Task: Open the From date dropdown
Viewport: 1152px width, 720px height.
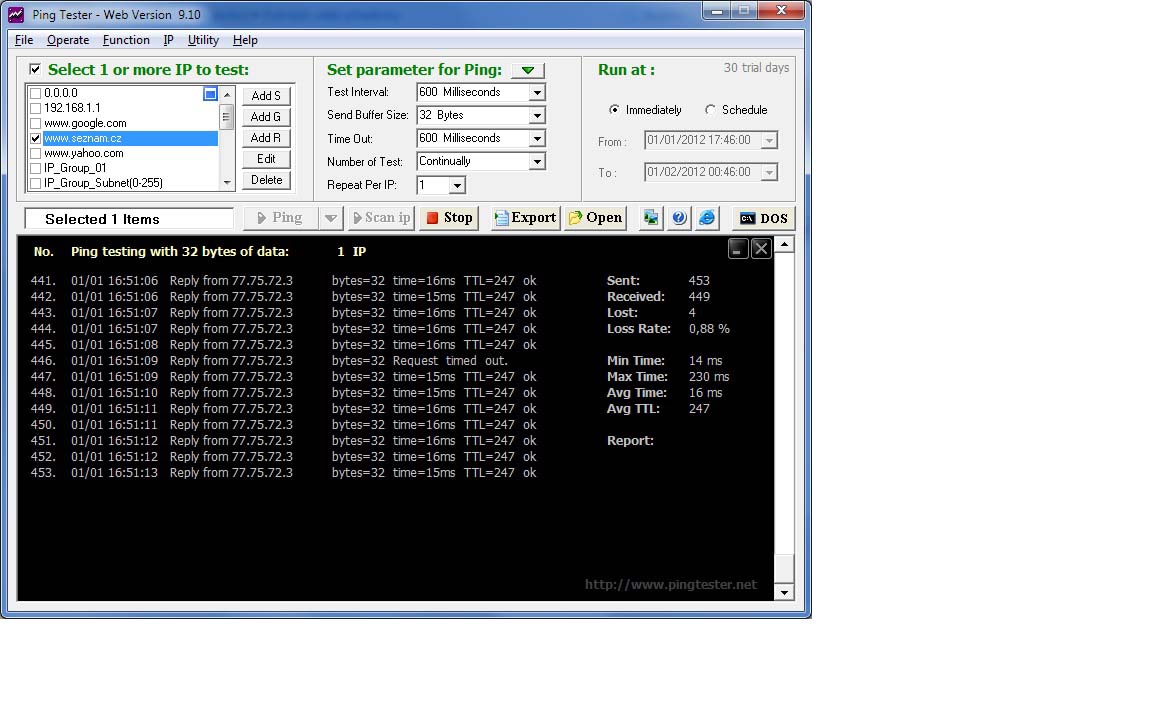Action: click(x=768, y=140)
